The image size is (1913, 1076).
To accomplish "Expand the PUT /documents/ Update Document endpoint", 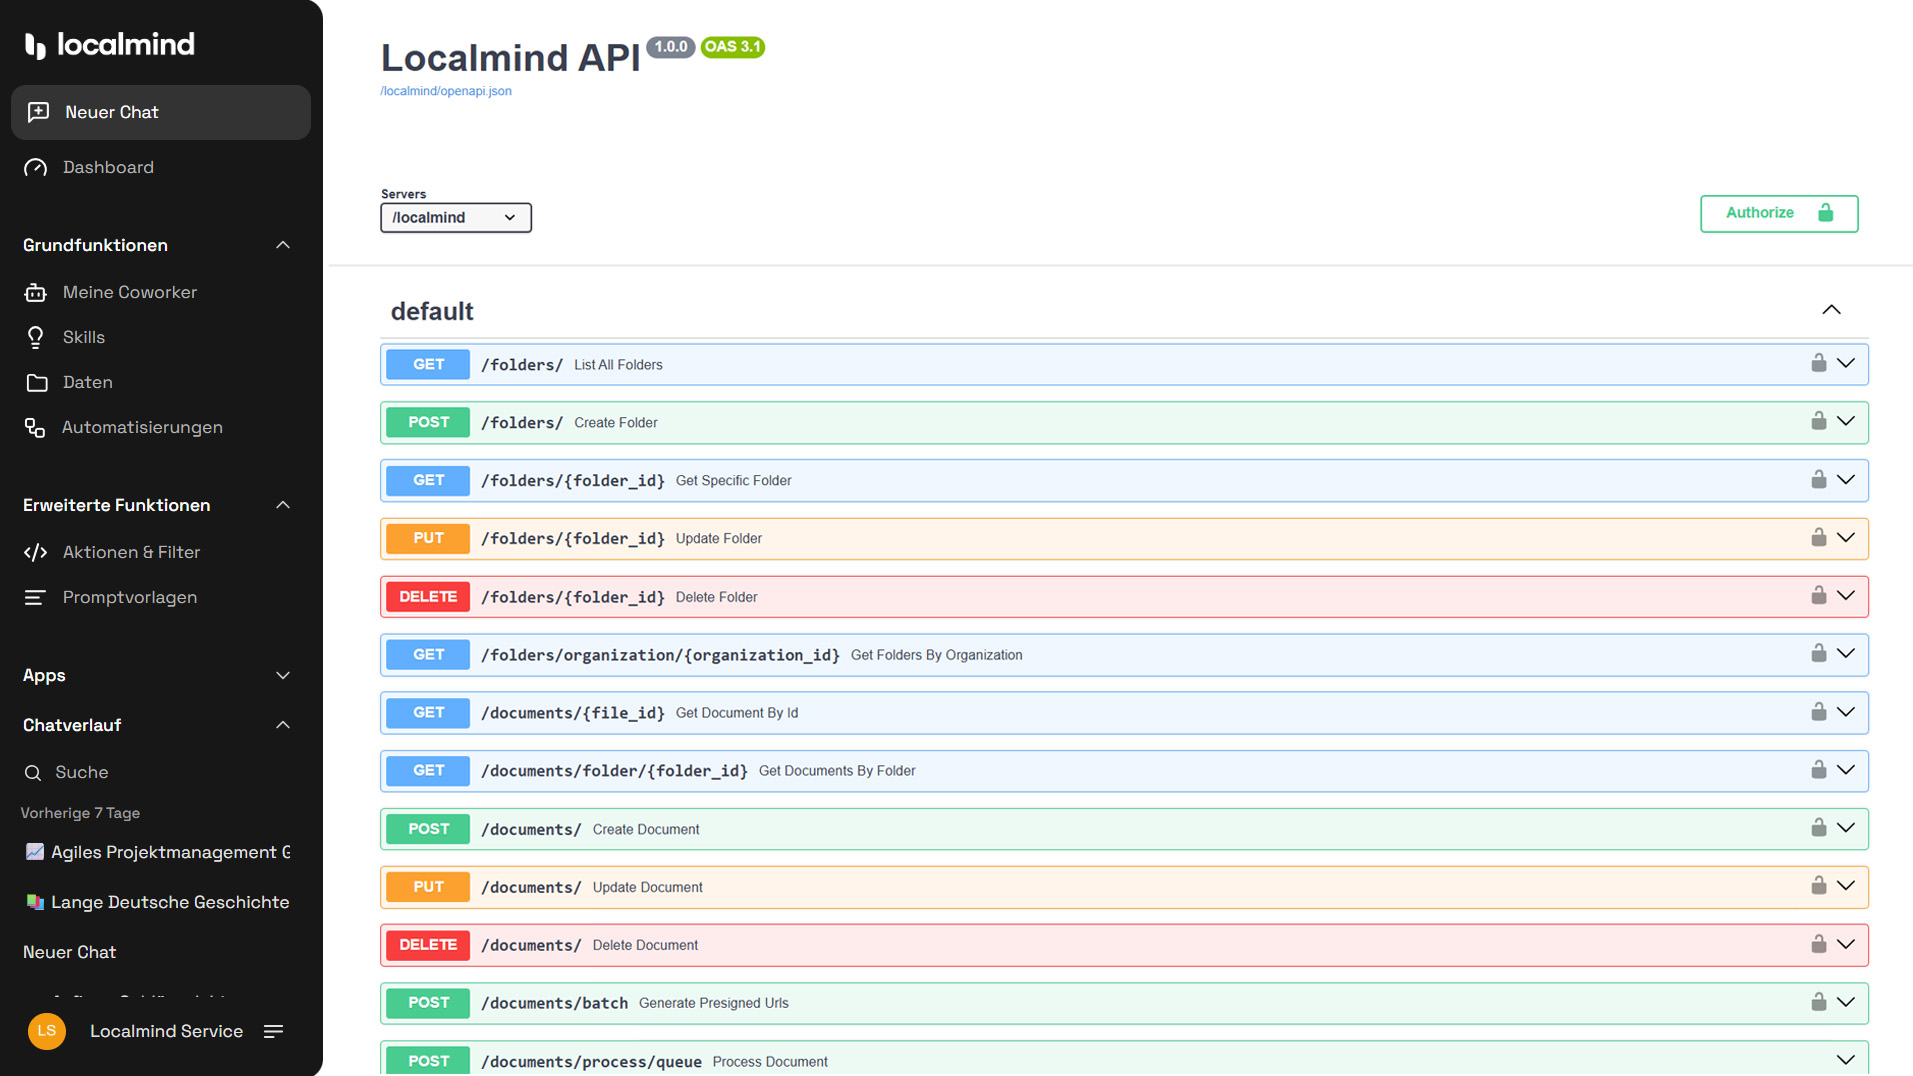I will pos(1845,886).
